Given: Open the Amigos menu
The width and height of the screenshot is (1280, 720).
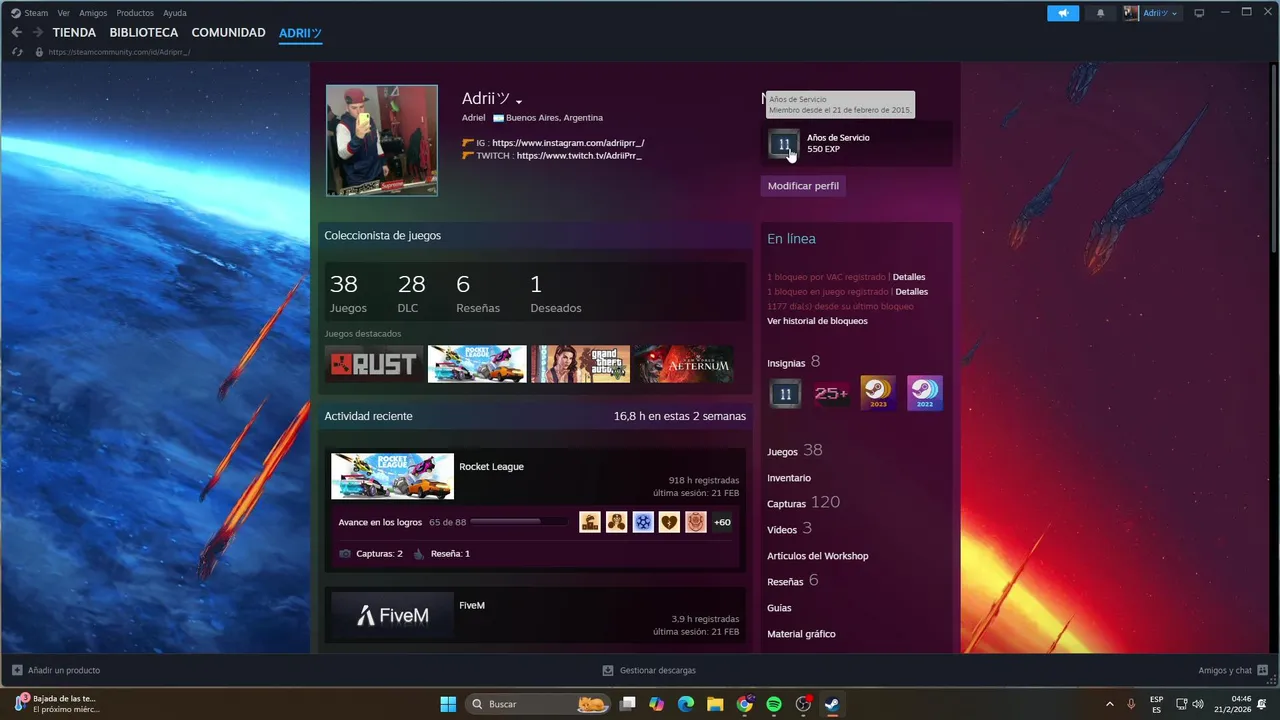Looking at the screenshot, I should (93, 13).
